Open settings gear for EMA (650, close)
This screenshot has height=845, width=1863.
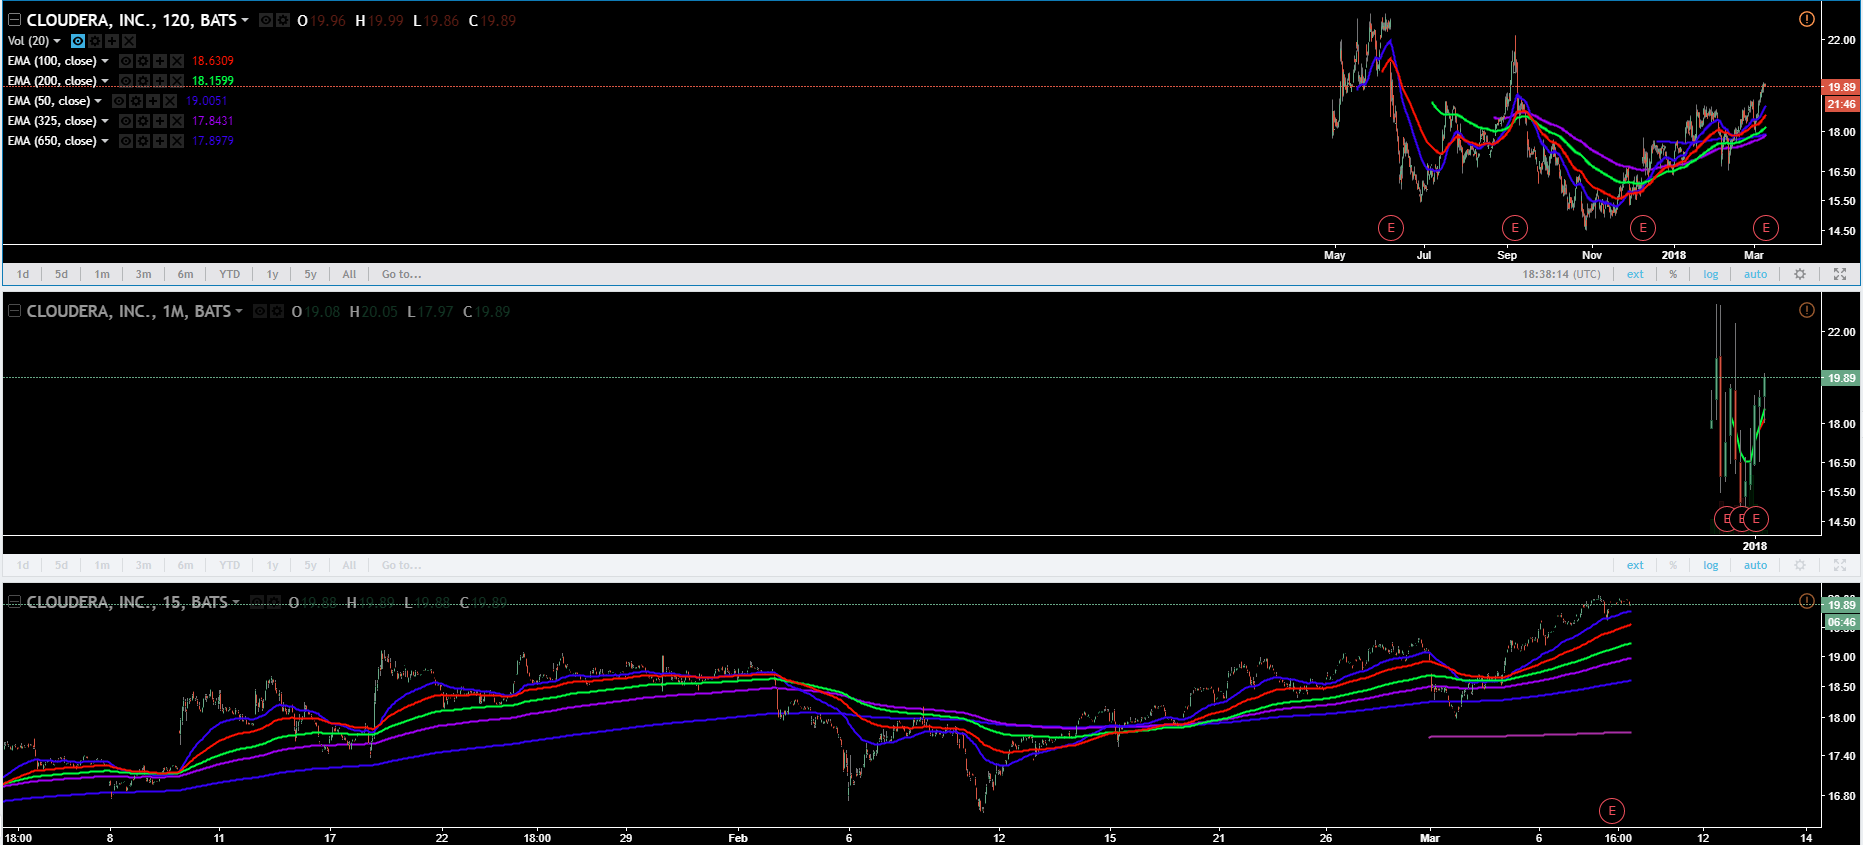coord(143,141)
